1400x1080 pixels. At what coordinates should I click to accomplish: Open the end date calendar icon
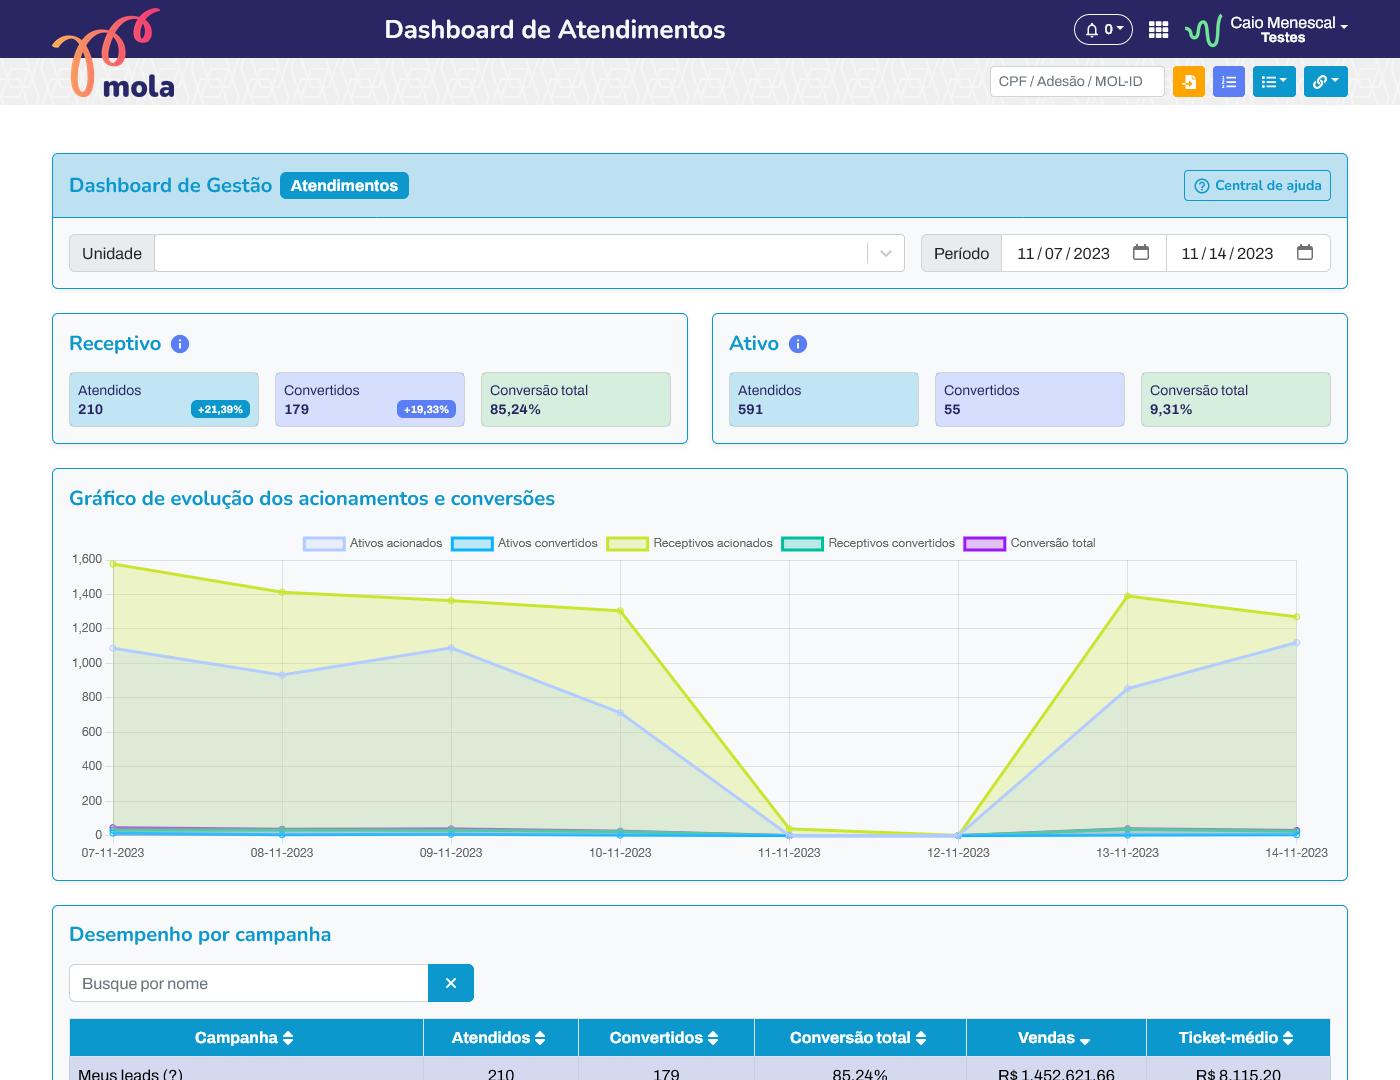(x=1305, y=253)
